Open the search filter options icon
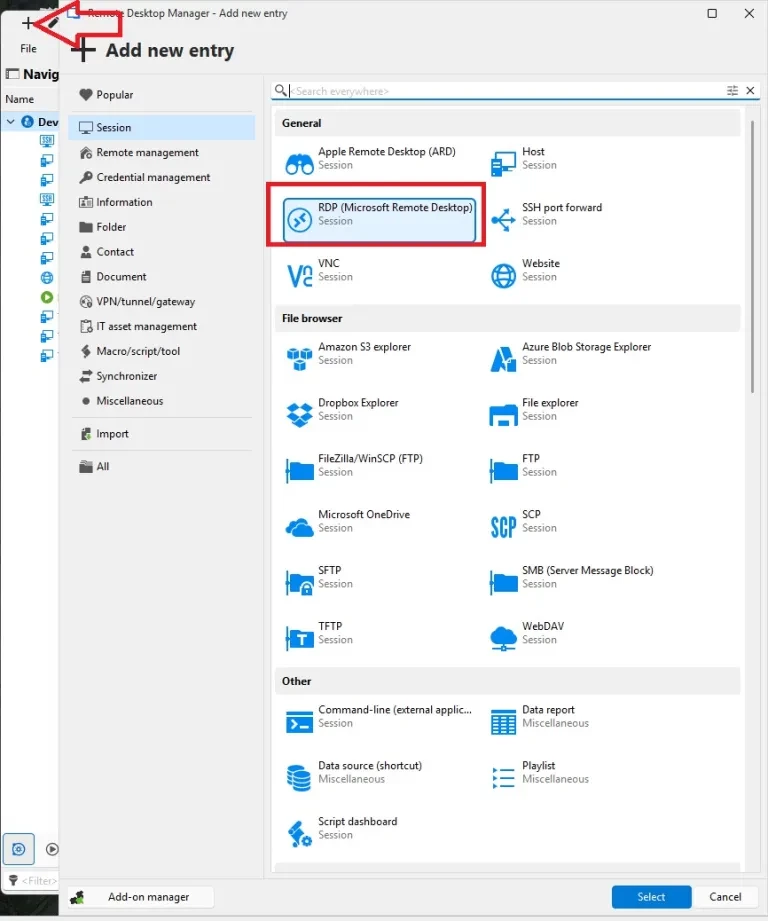The width and height of the screenshot is (768, 921). [x=732, y=90]
